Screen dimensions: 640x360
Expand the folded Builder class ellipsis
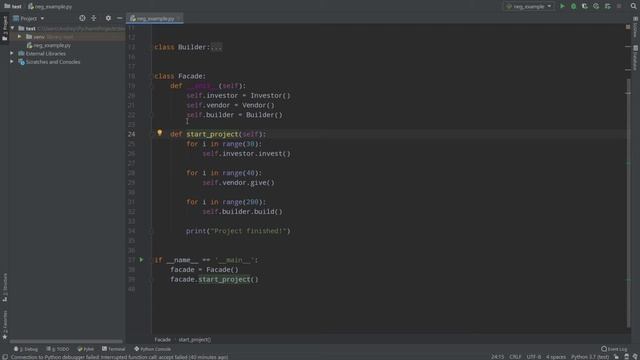tap(216, 47)
